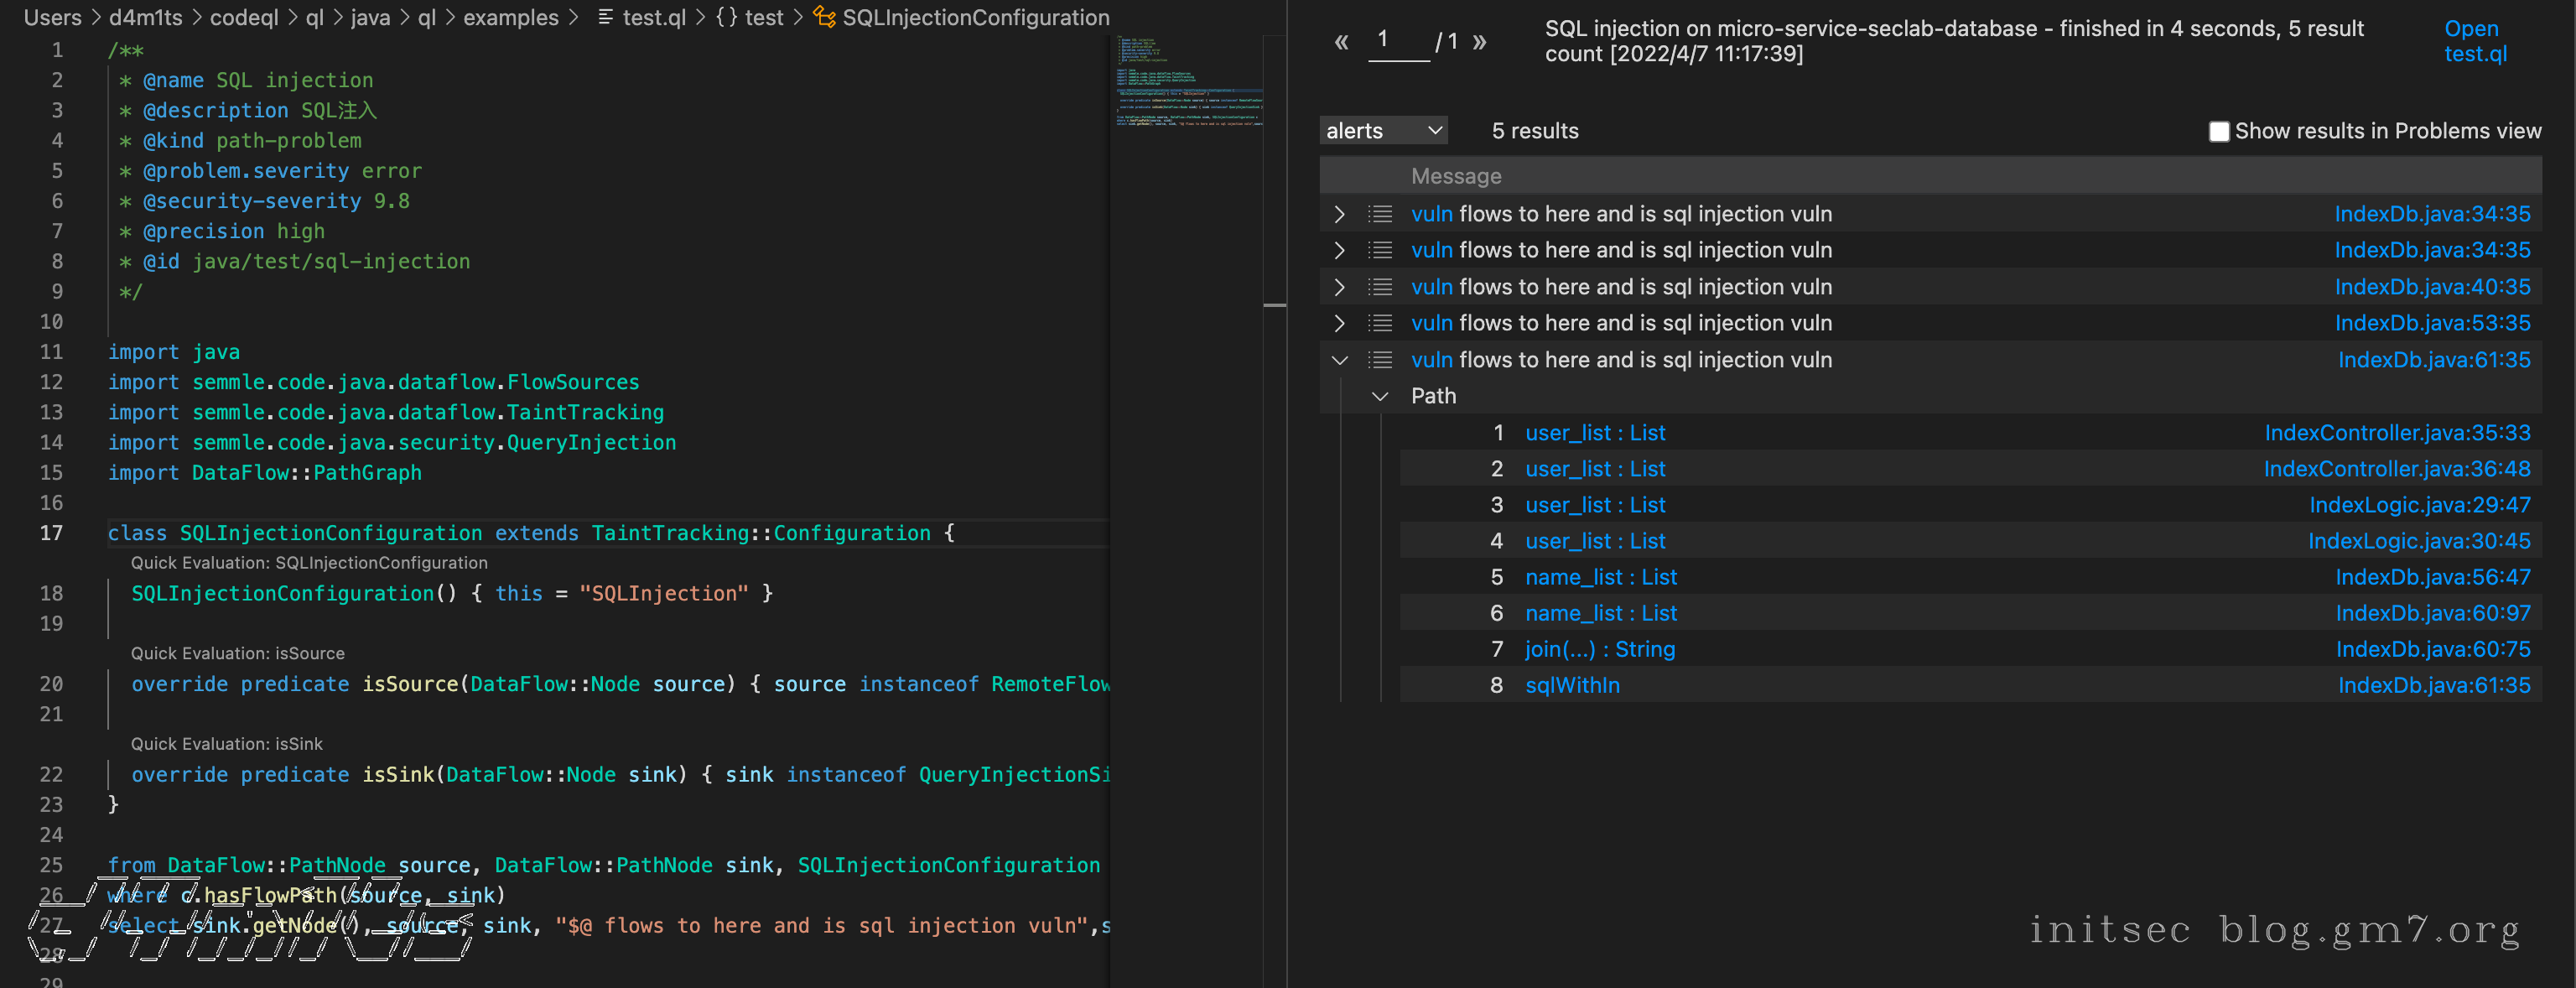Select path step 8 sqlWithIn
Image resolution: width=2576 pixels, height=988 pixels.
tap(1572, 685)
